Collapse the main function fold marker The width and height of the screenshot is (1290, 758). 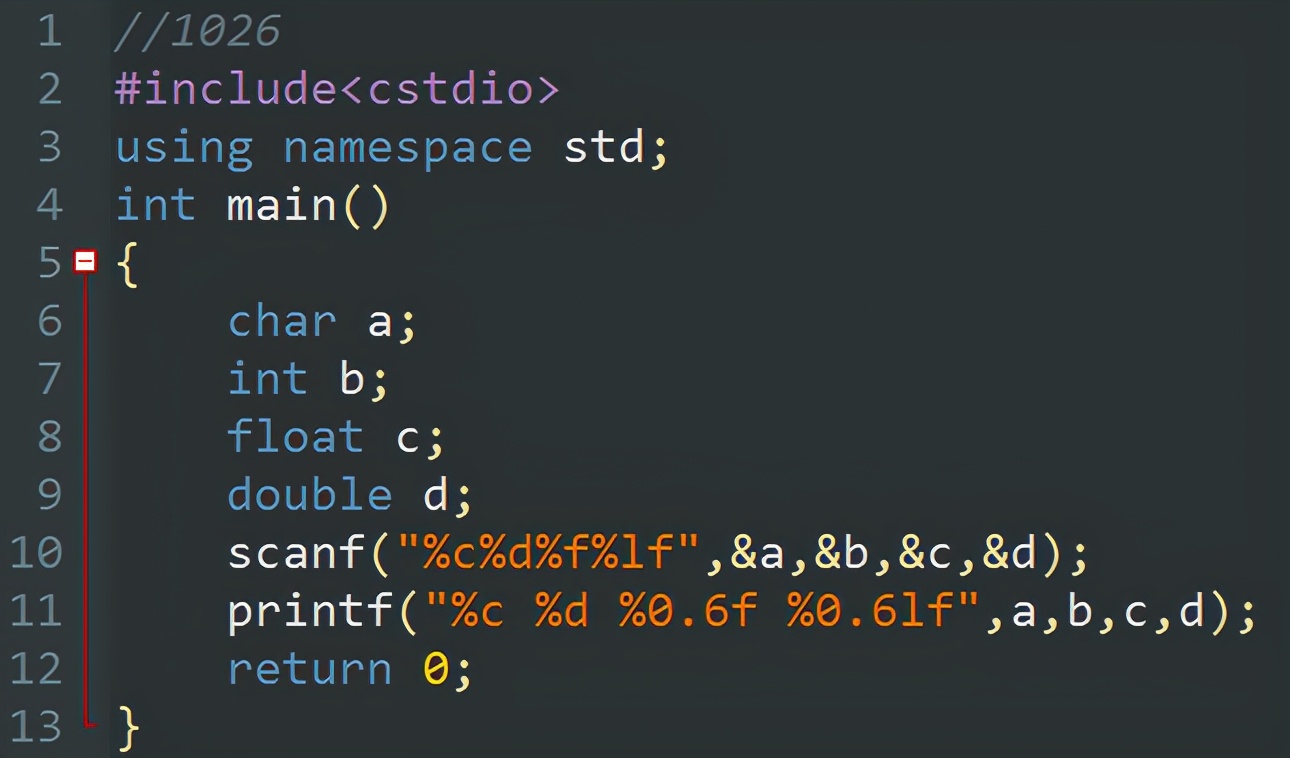[86, 262]
